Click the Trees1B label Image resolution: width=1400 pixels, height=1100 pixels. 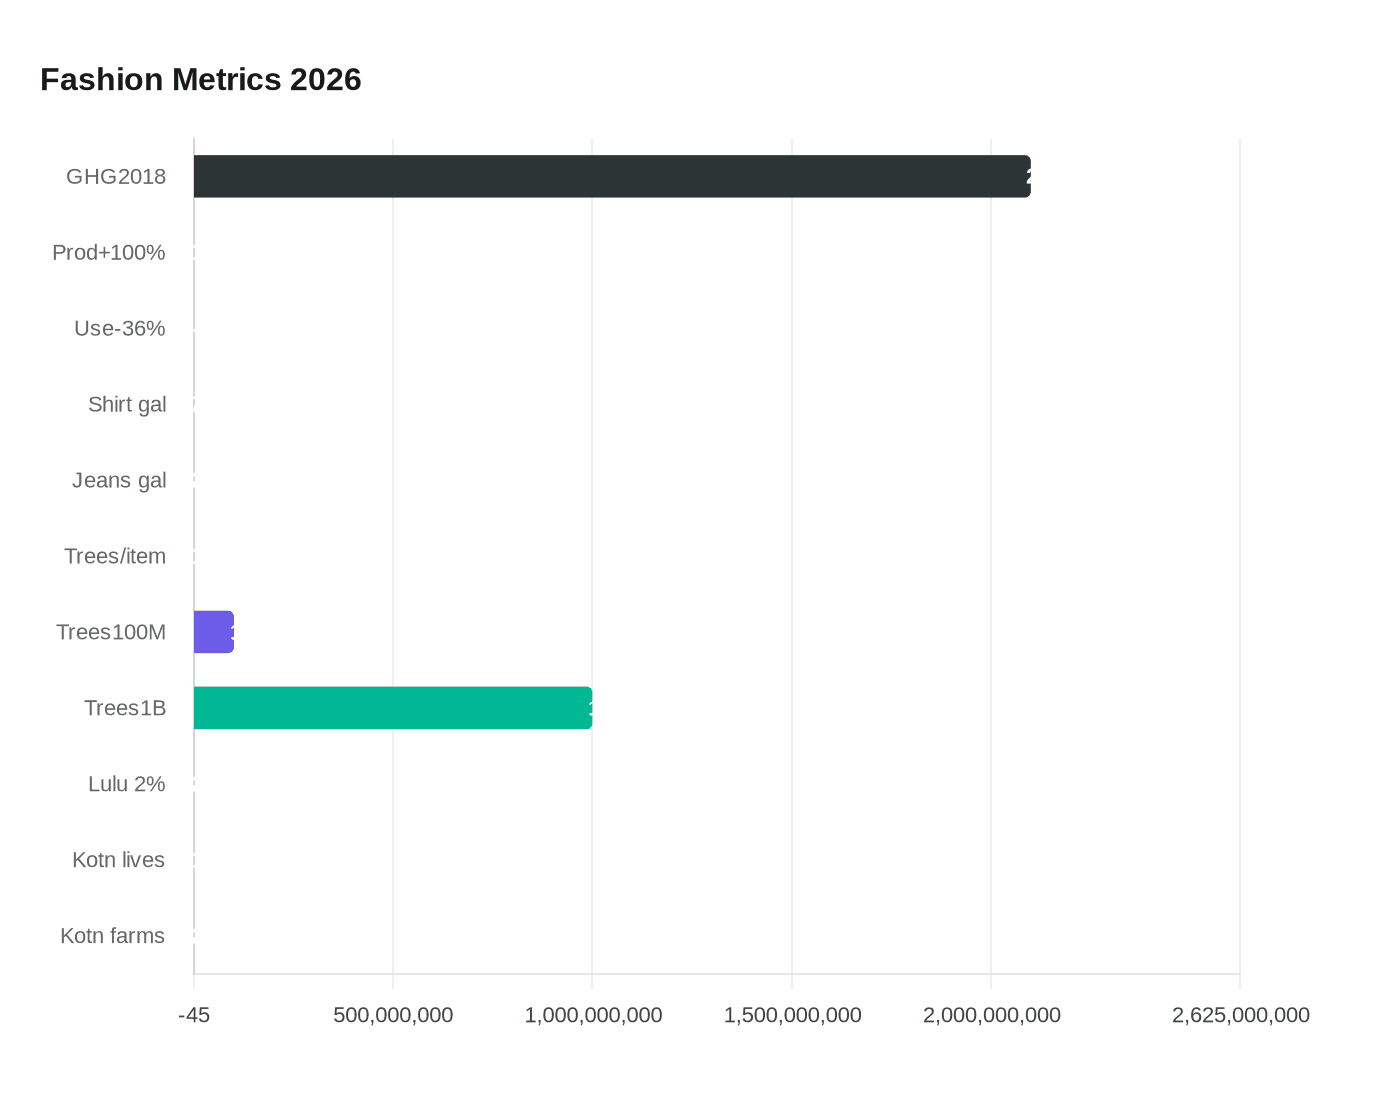(125, 708)
